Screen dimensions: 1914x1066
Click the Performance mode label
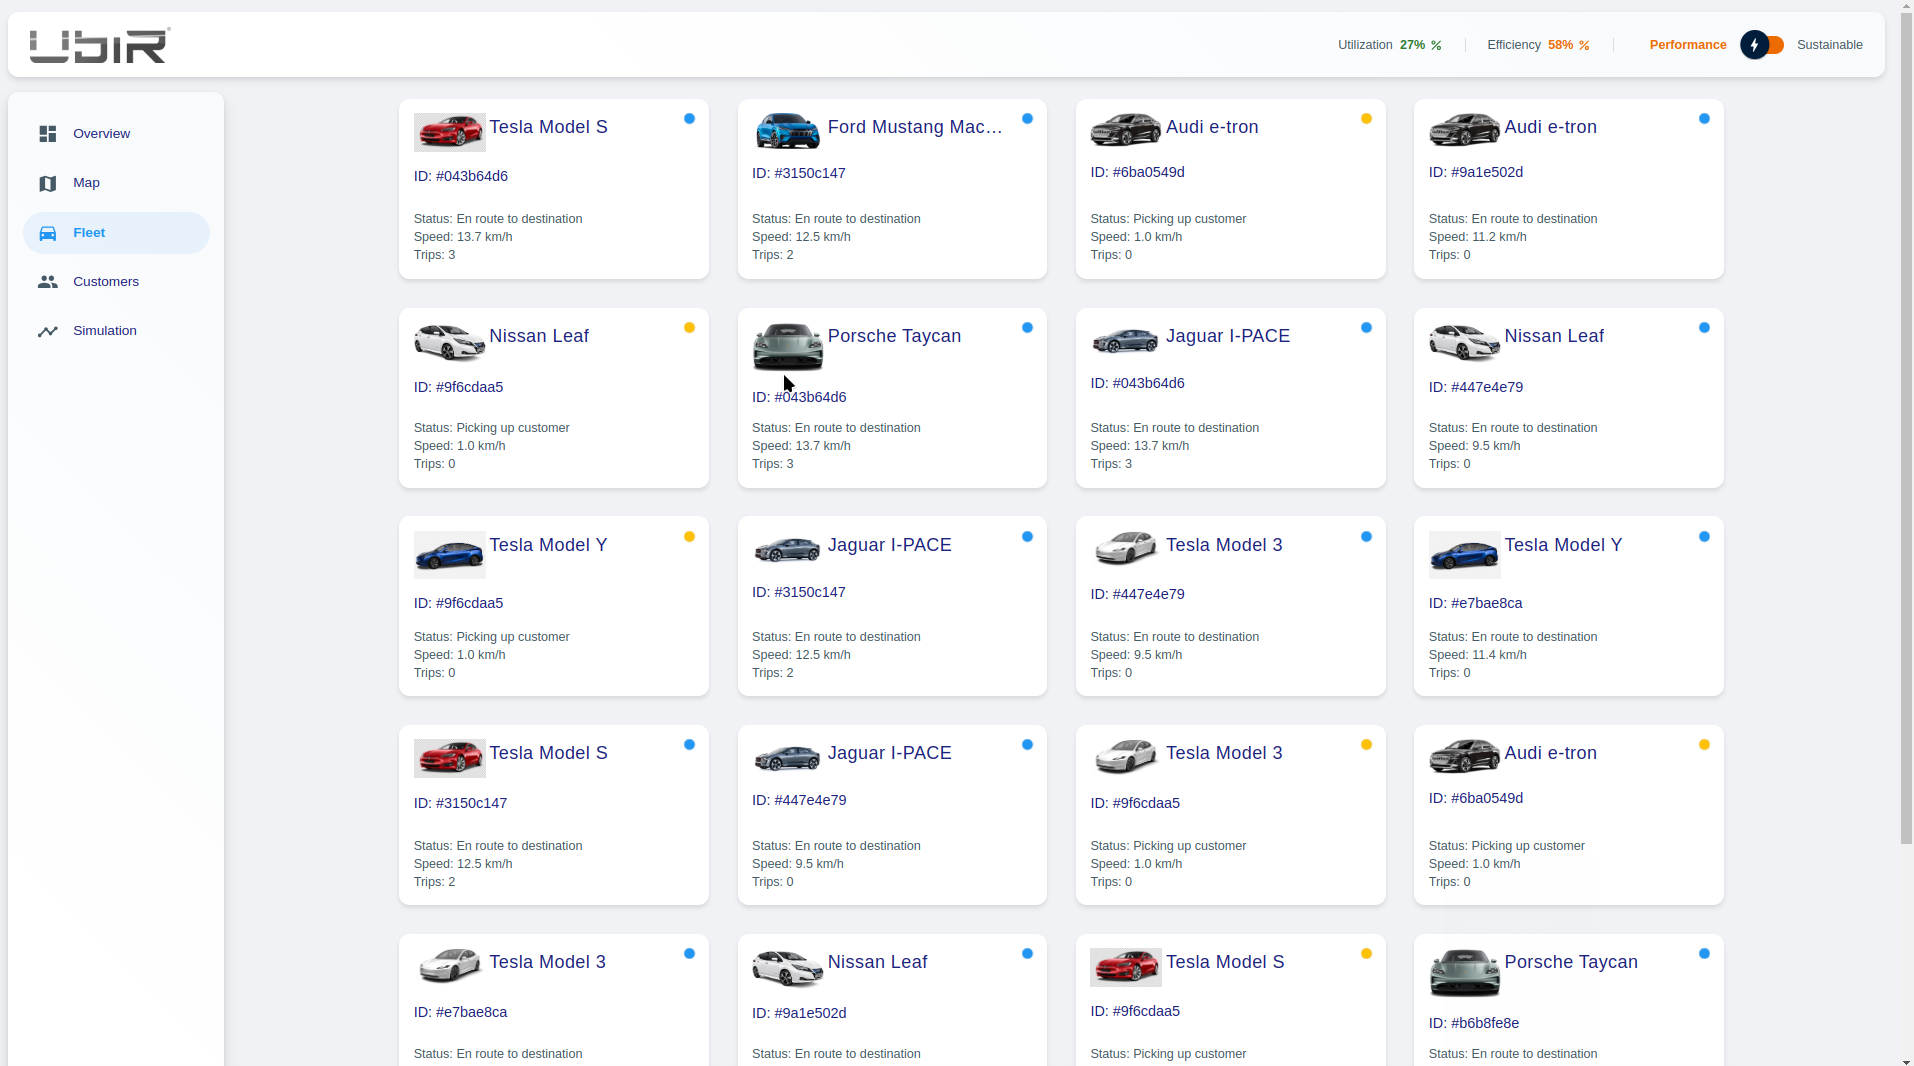coord(1688,45)
